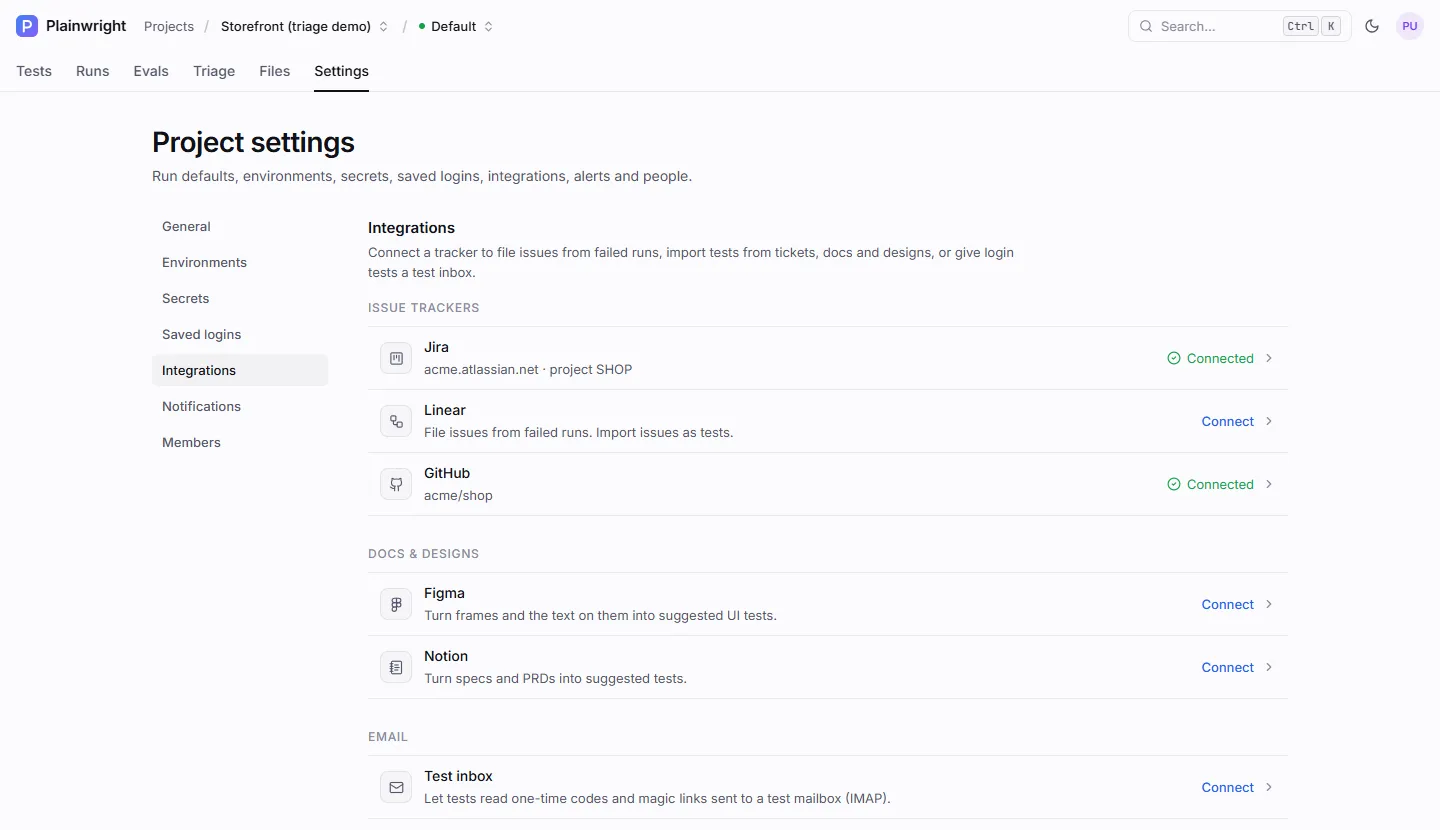Click the Search input field
The image size is (1440, 830).
pyautogui.click(x=1239, y=26)
